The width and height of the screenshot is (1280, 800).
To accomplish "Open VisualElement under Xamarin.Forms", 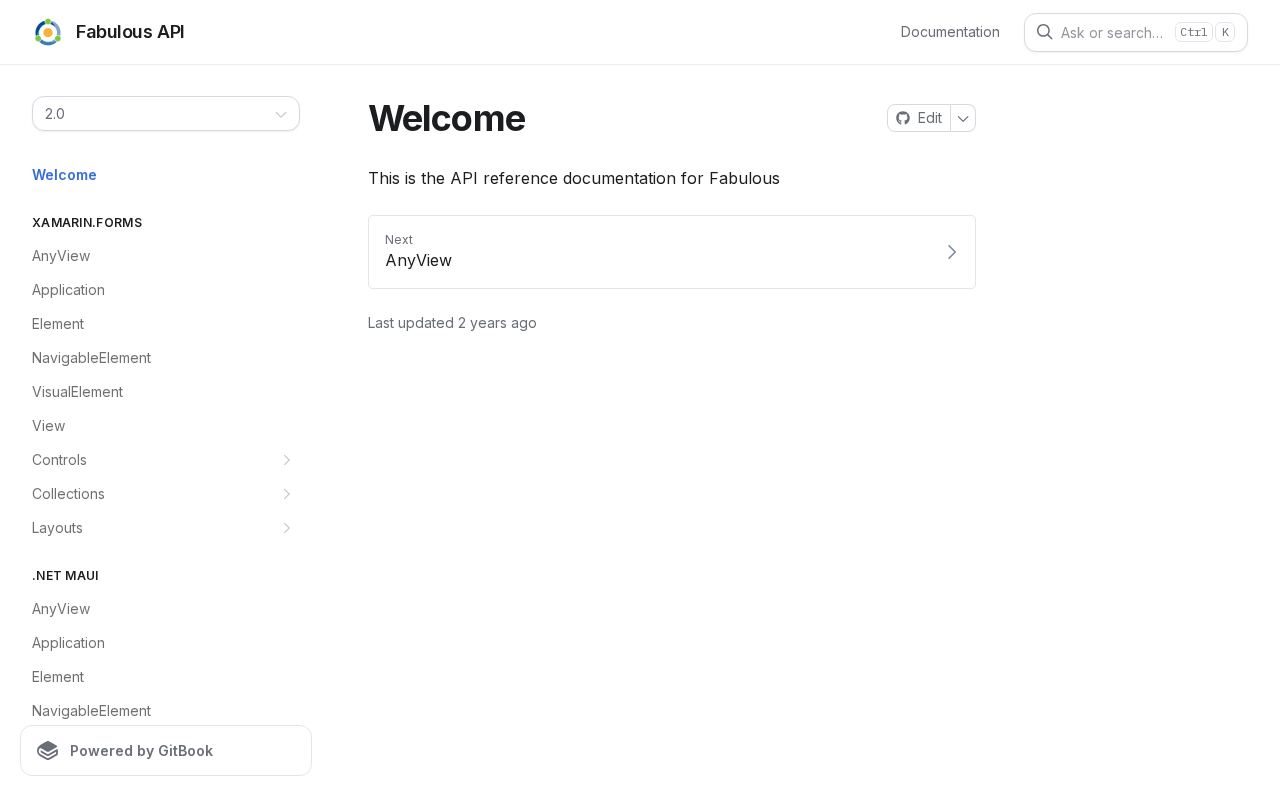I will click(77, 392).
